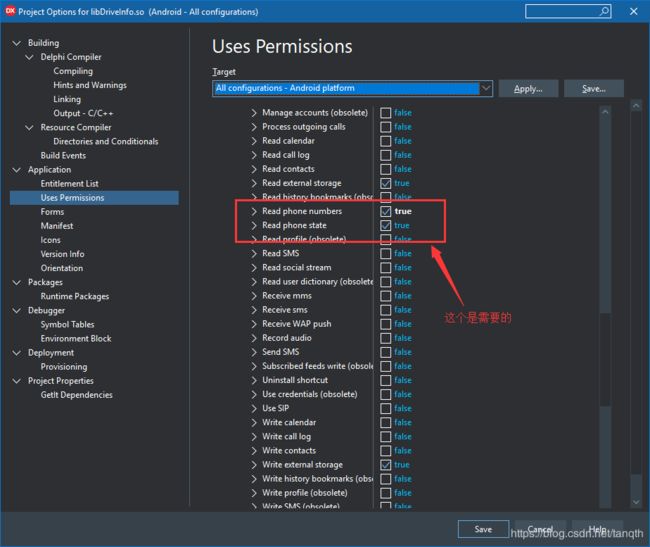Open the Version Info page
Screen dimensions: 650x547
tap(62, 254)
